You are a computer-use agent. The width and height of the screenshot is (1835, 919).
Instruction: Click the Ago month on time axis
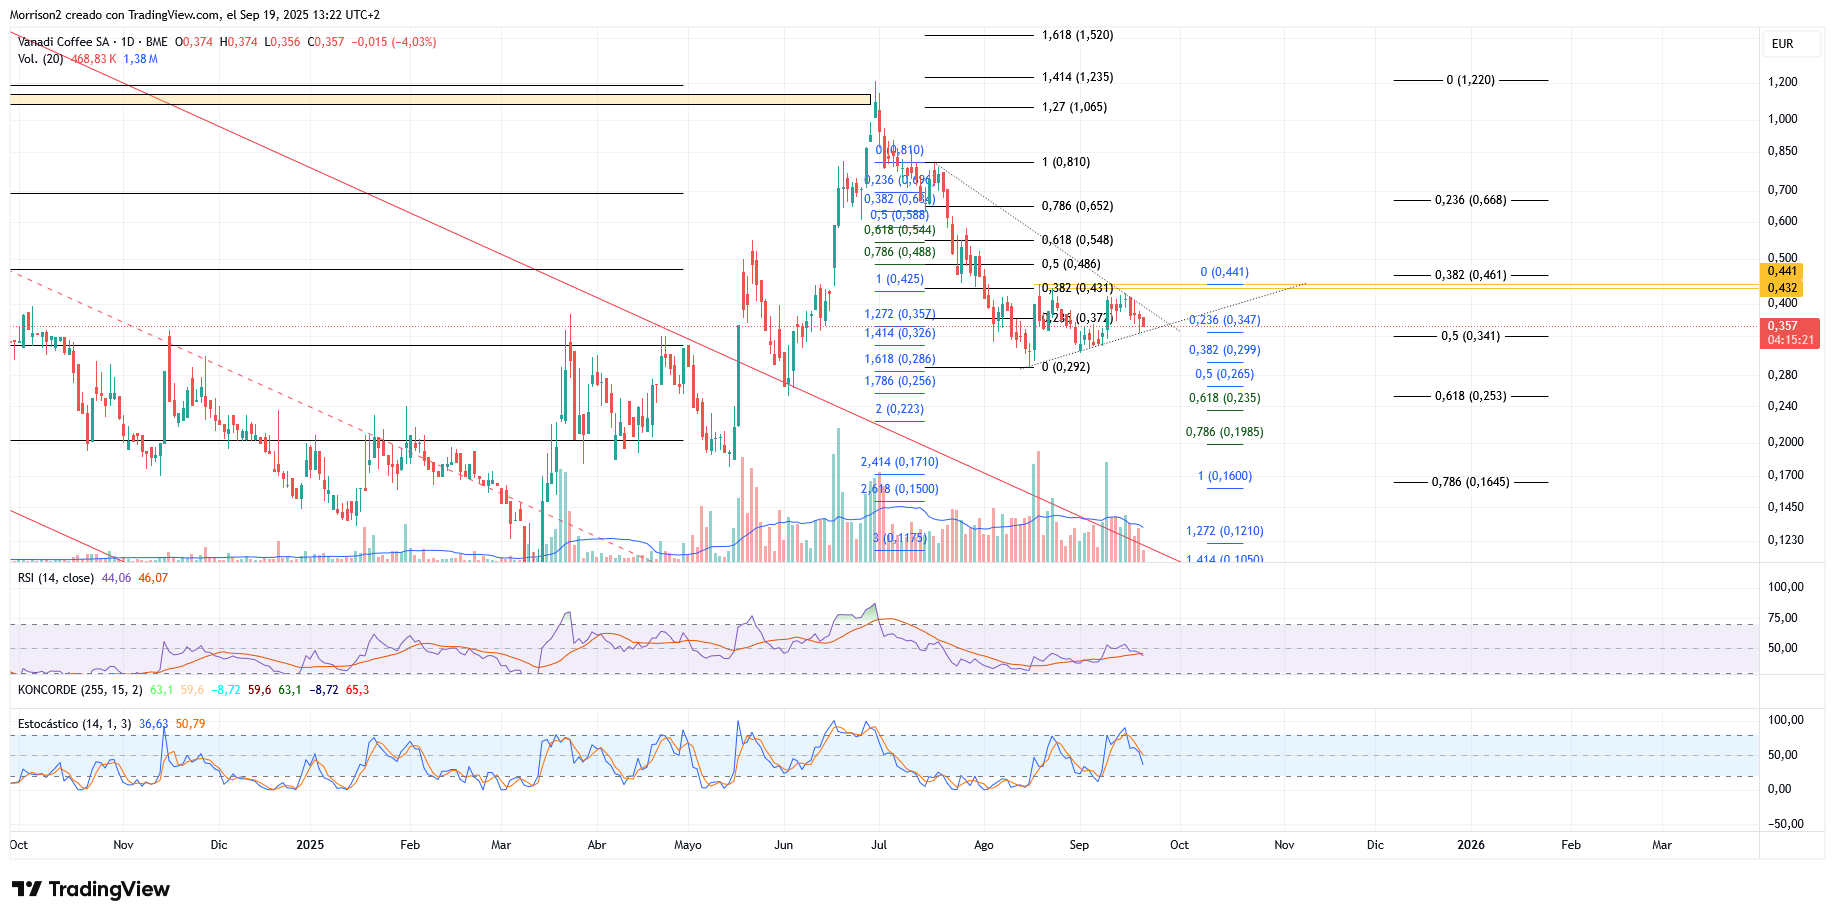coord(984,845)
